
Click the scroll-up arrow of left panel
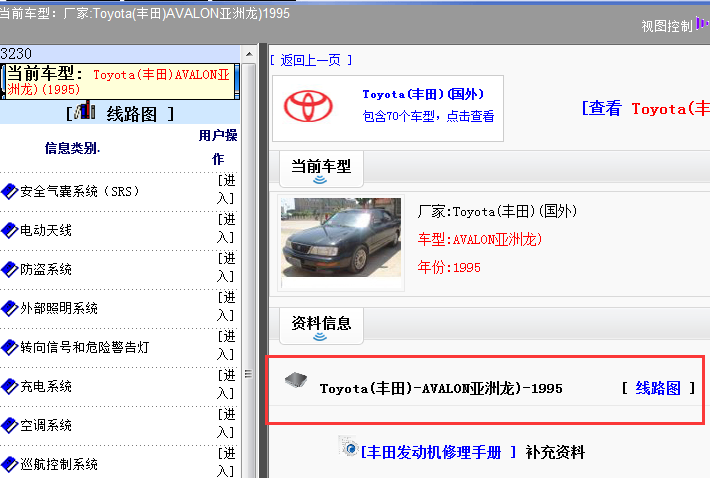(x=249, y=54)
